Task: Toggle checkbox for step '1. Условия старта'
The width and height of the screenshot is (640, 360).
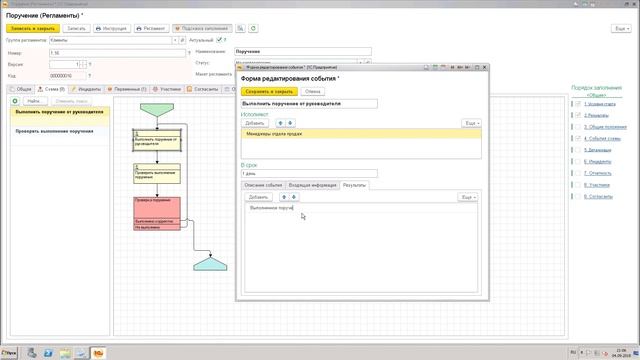Action: 578,104
